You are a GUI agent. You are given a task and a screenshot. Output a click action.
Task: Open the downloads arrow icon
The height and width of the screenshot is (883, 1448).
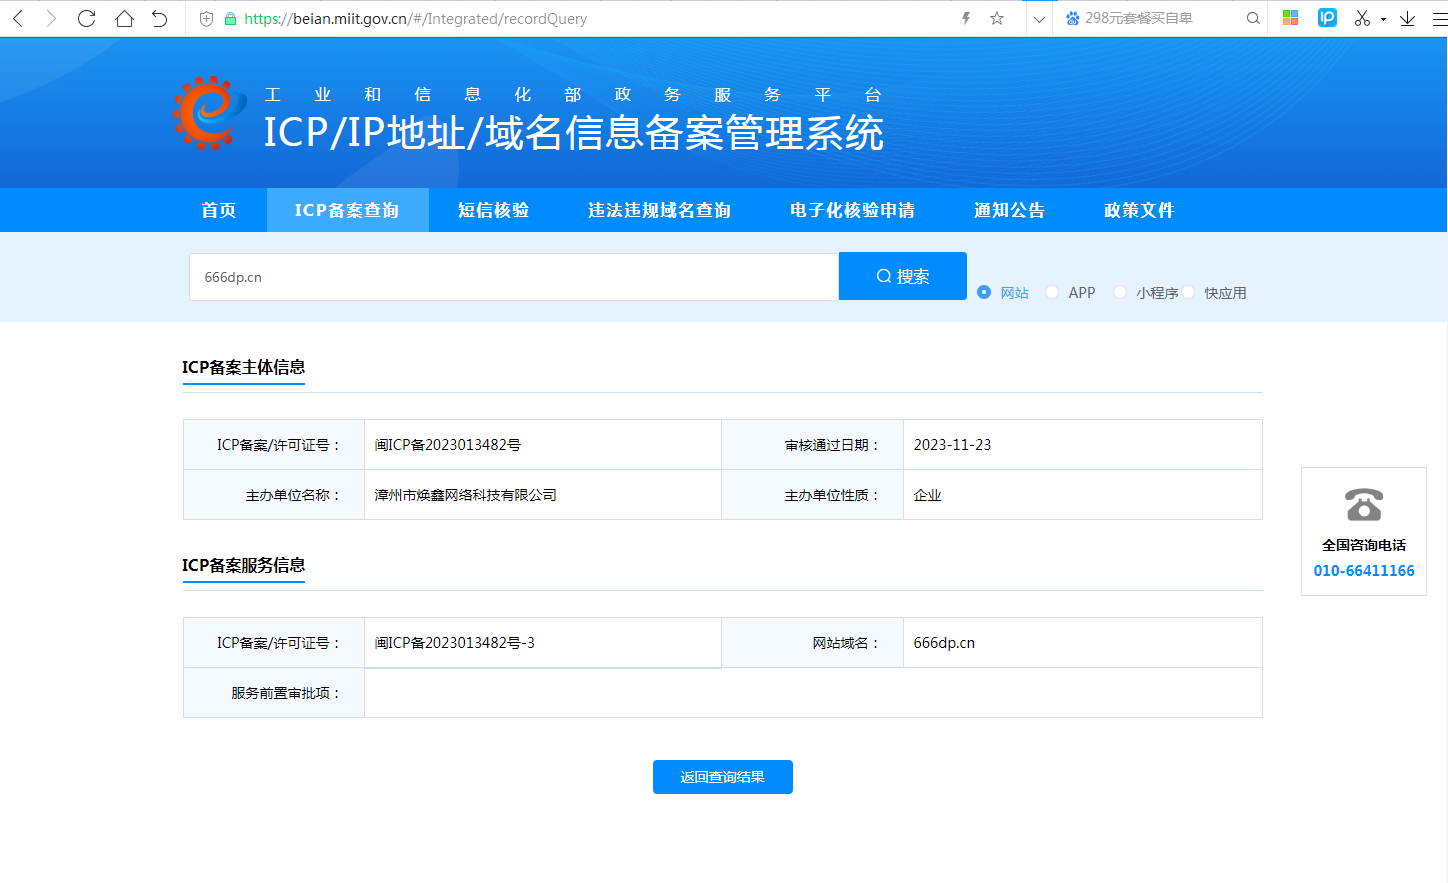pos(1407,18)
